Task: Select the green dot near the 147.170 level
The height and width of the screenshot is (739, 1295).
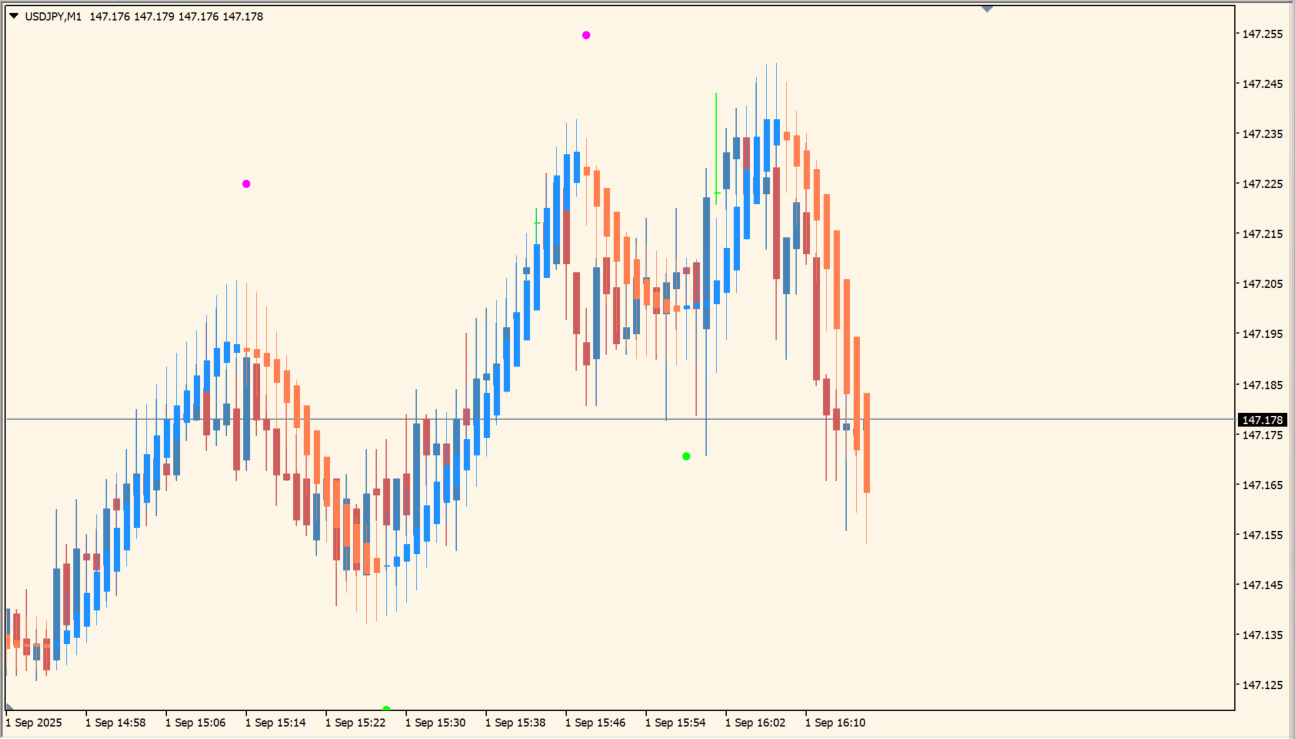Action: [x=686, y=456]
